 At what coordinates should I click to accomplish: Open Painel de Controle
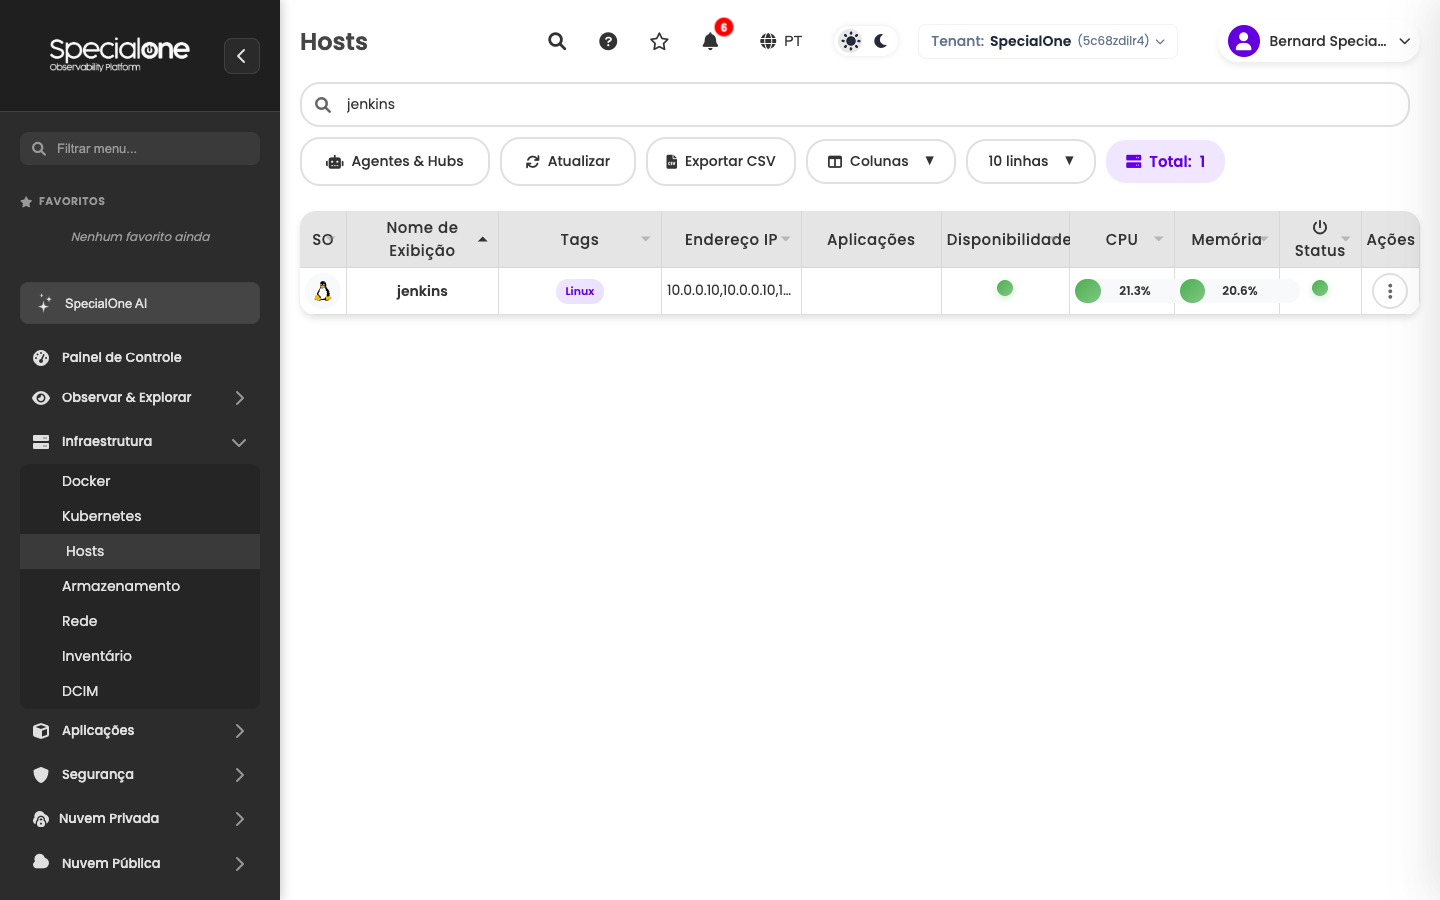coord(122,357)
